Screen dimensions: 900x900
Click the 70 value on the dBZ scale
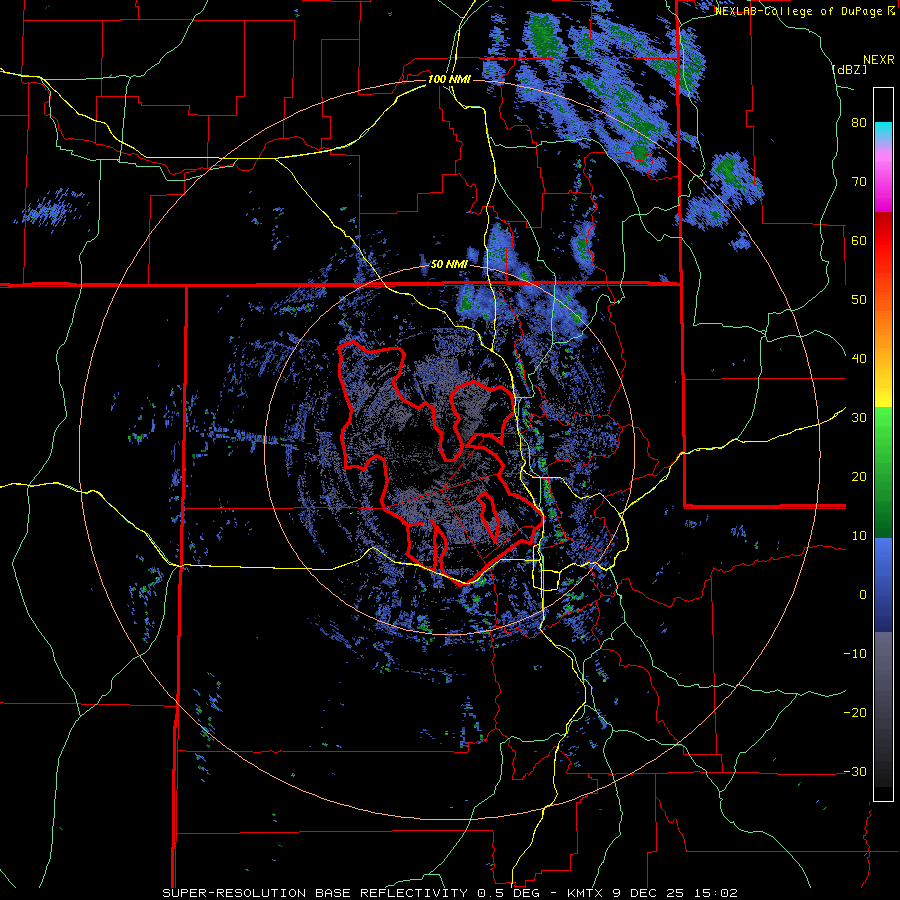click(859, 181)
